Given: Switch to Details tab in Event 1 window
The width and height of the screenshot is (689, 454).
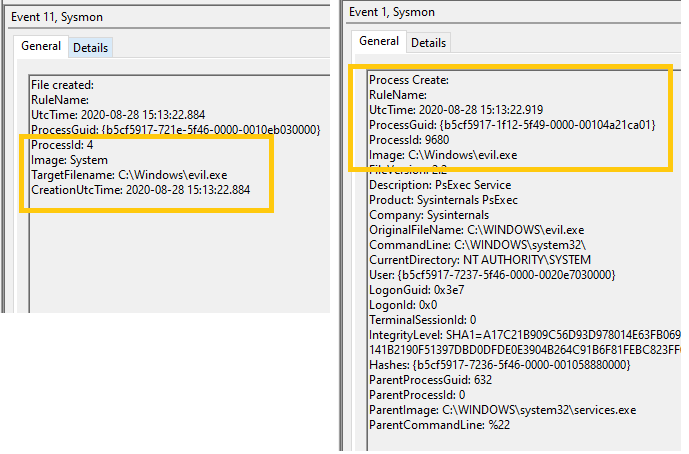Looking at the screenshot, I should pos(428,43).
